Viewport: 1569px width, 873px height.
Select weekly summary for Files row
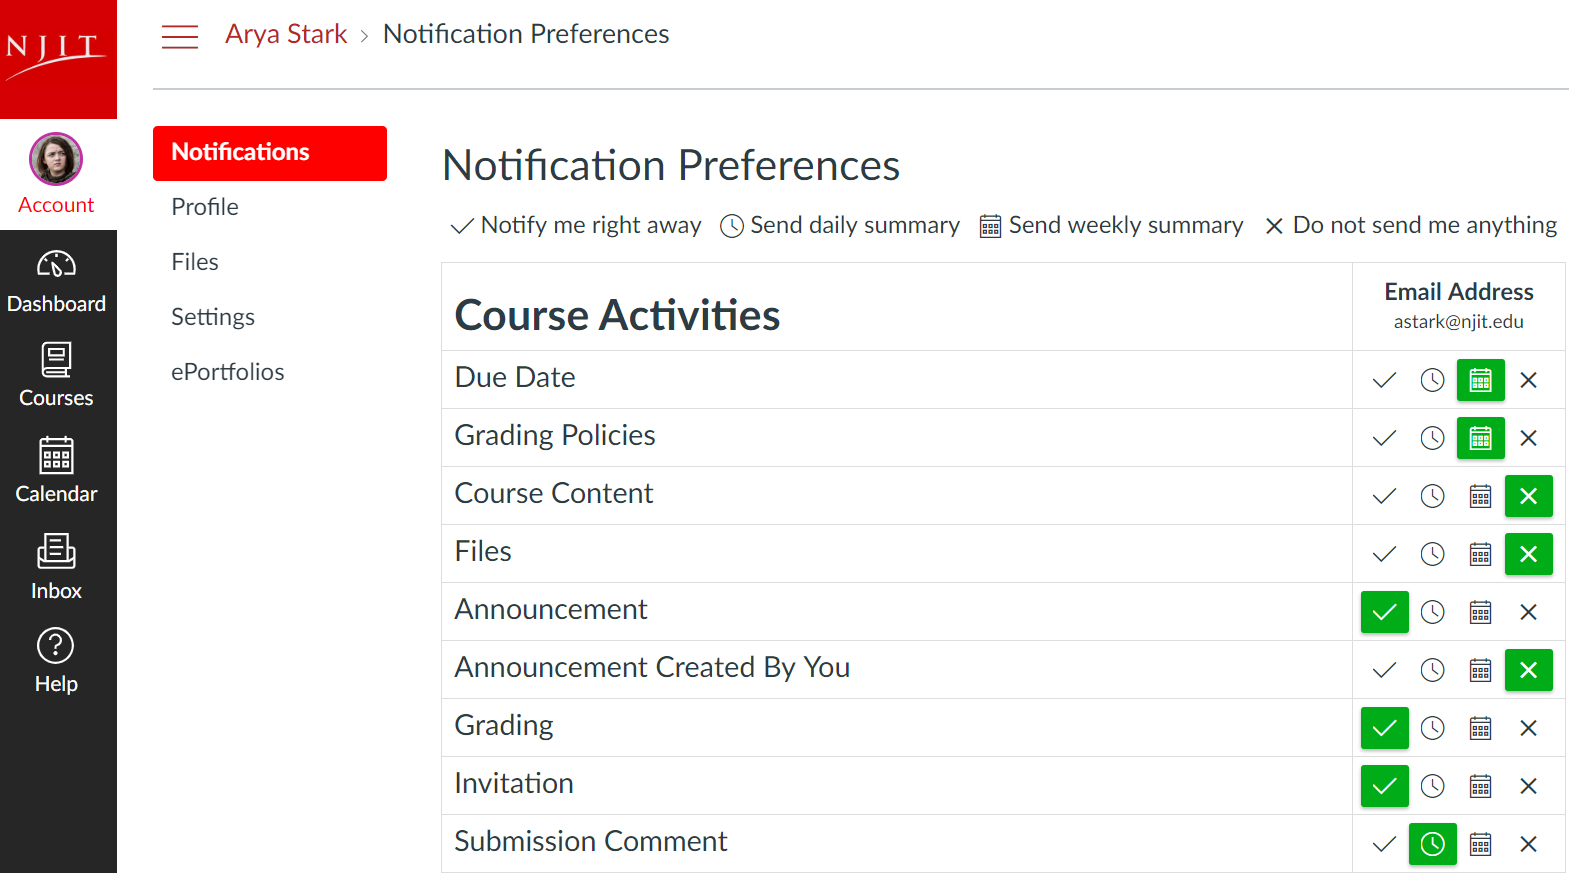(1480, 554)
